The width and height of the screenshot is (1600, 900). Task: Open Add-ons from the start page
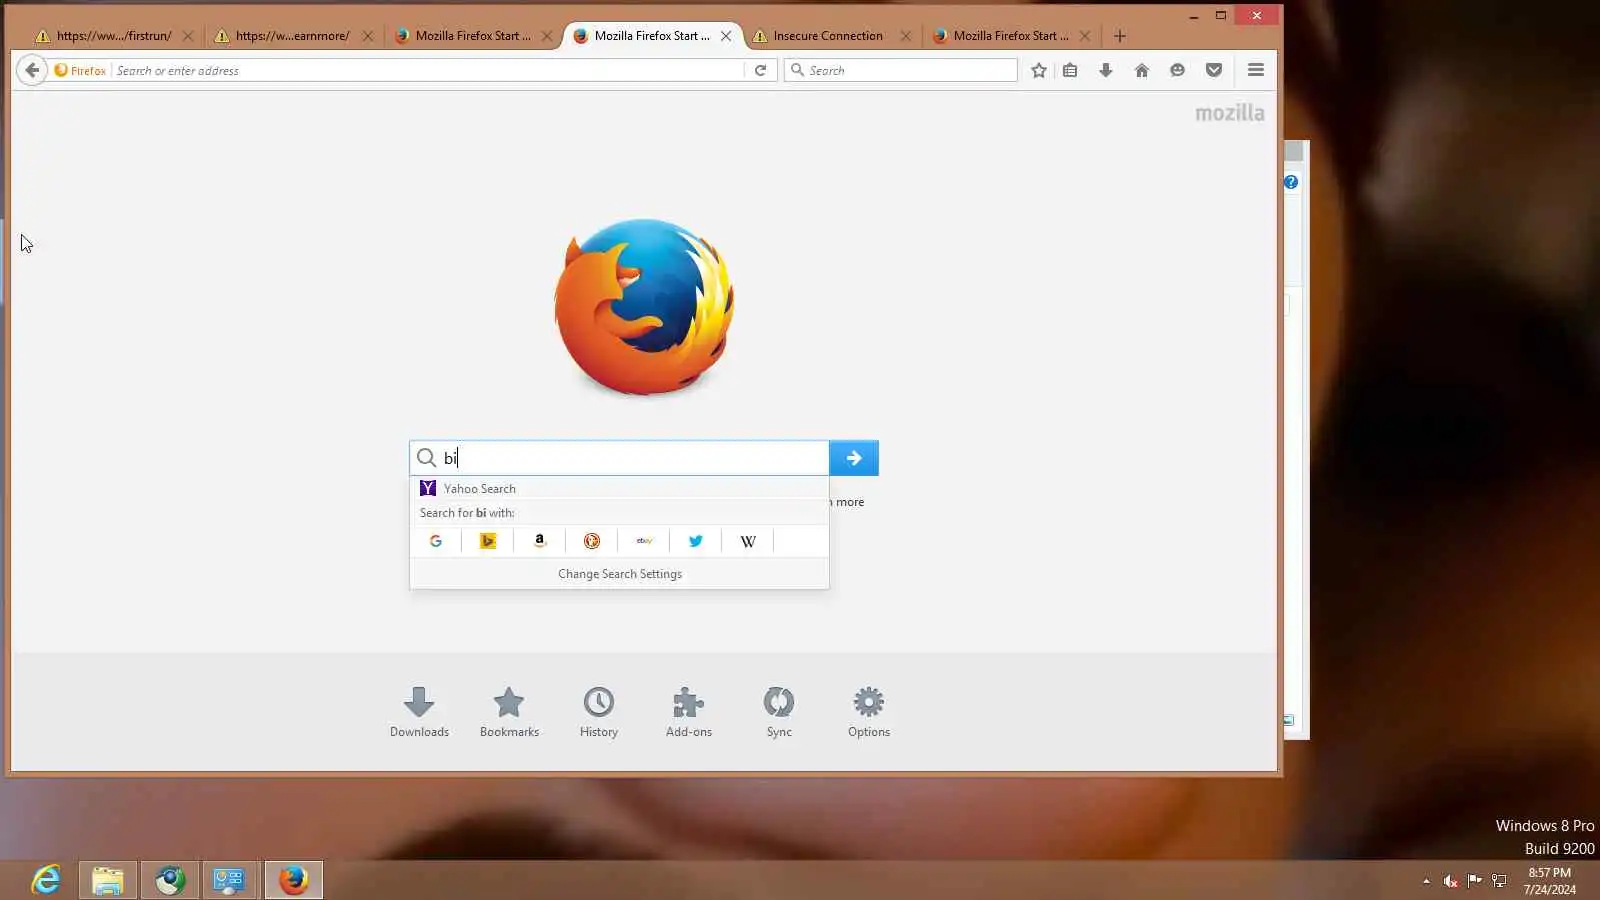(689, 712)
